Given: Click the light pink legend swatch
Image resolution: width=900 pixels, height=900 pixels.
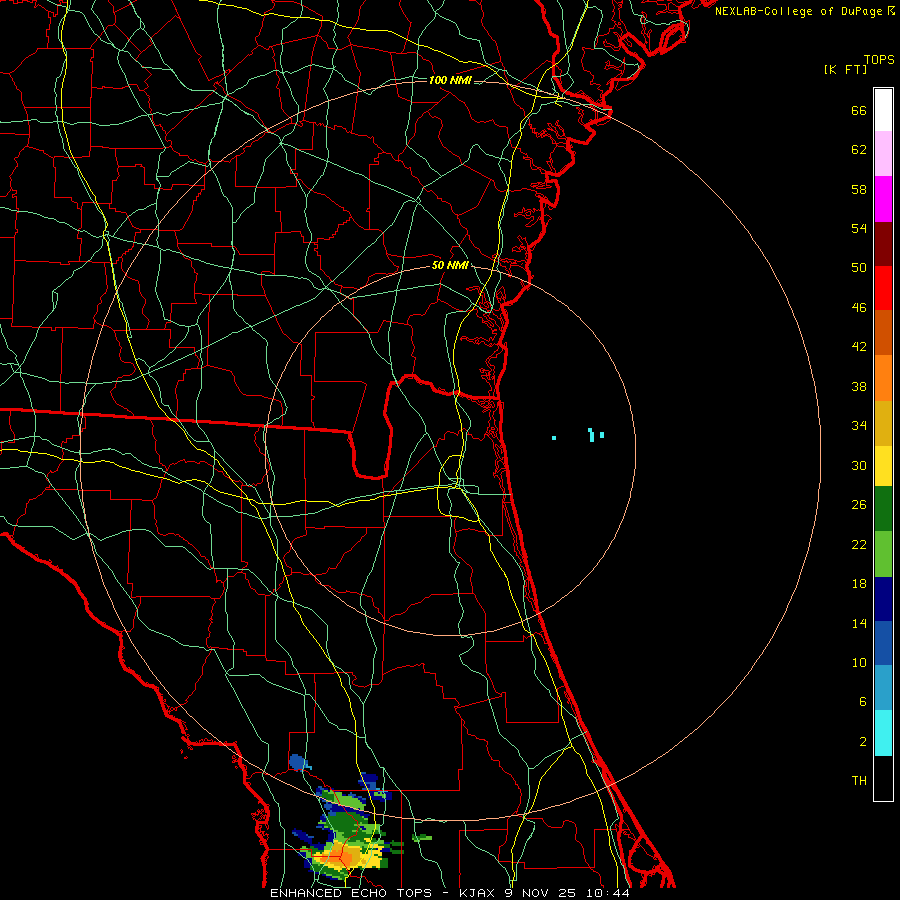Looking at the screenshot, I should pyautogui.click(x=883, y=153).
